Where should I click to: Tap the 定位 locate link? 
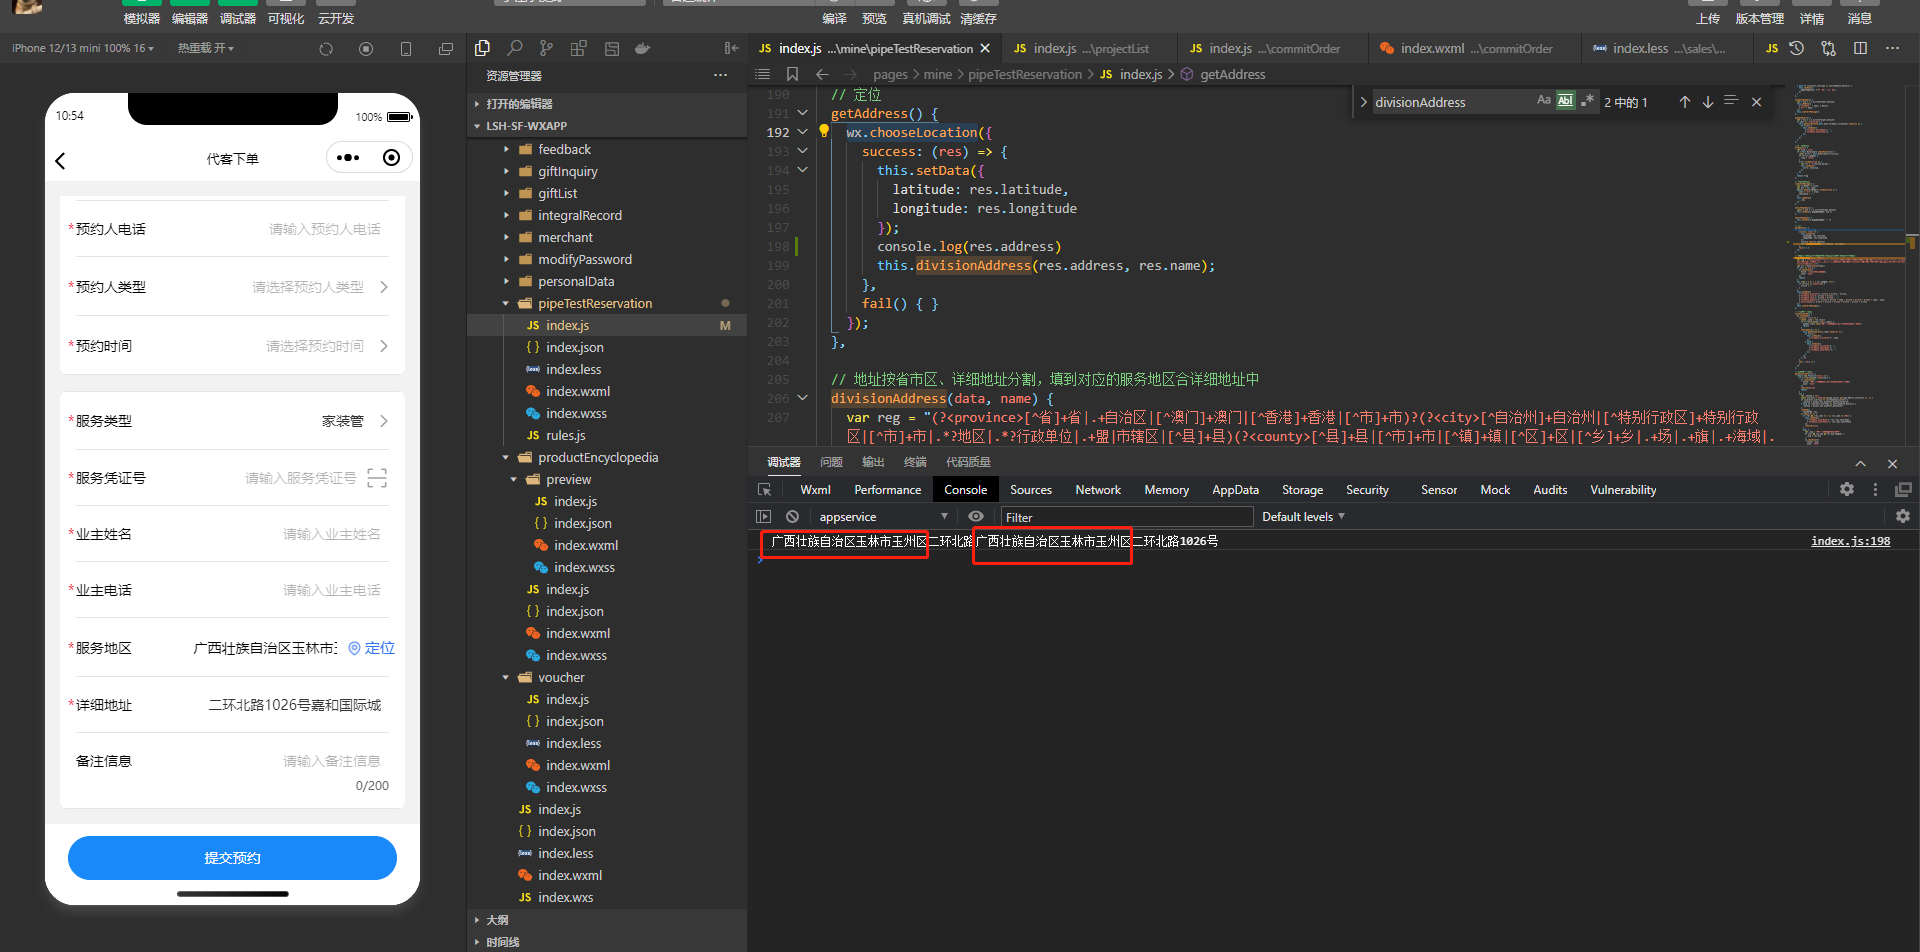[x=371, y=648]
